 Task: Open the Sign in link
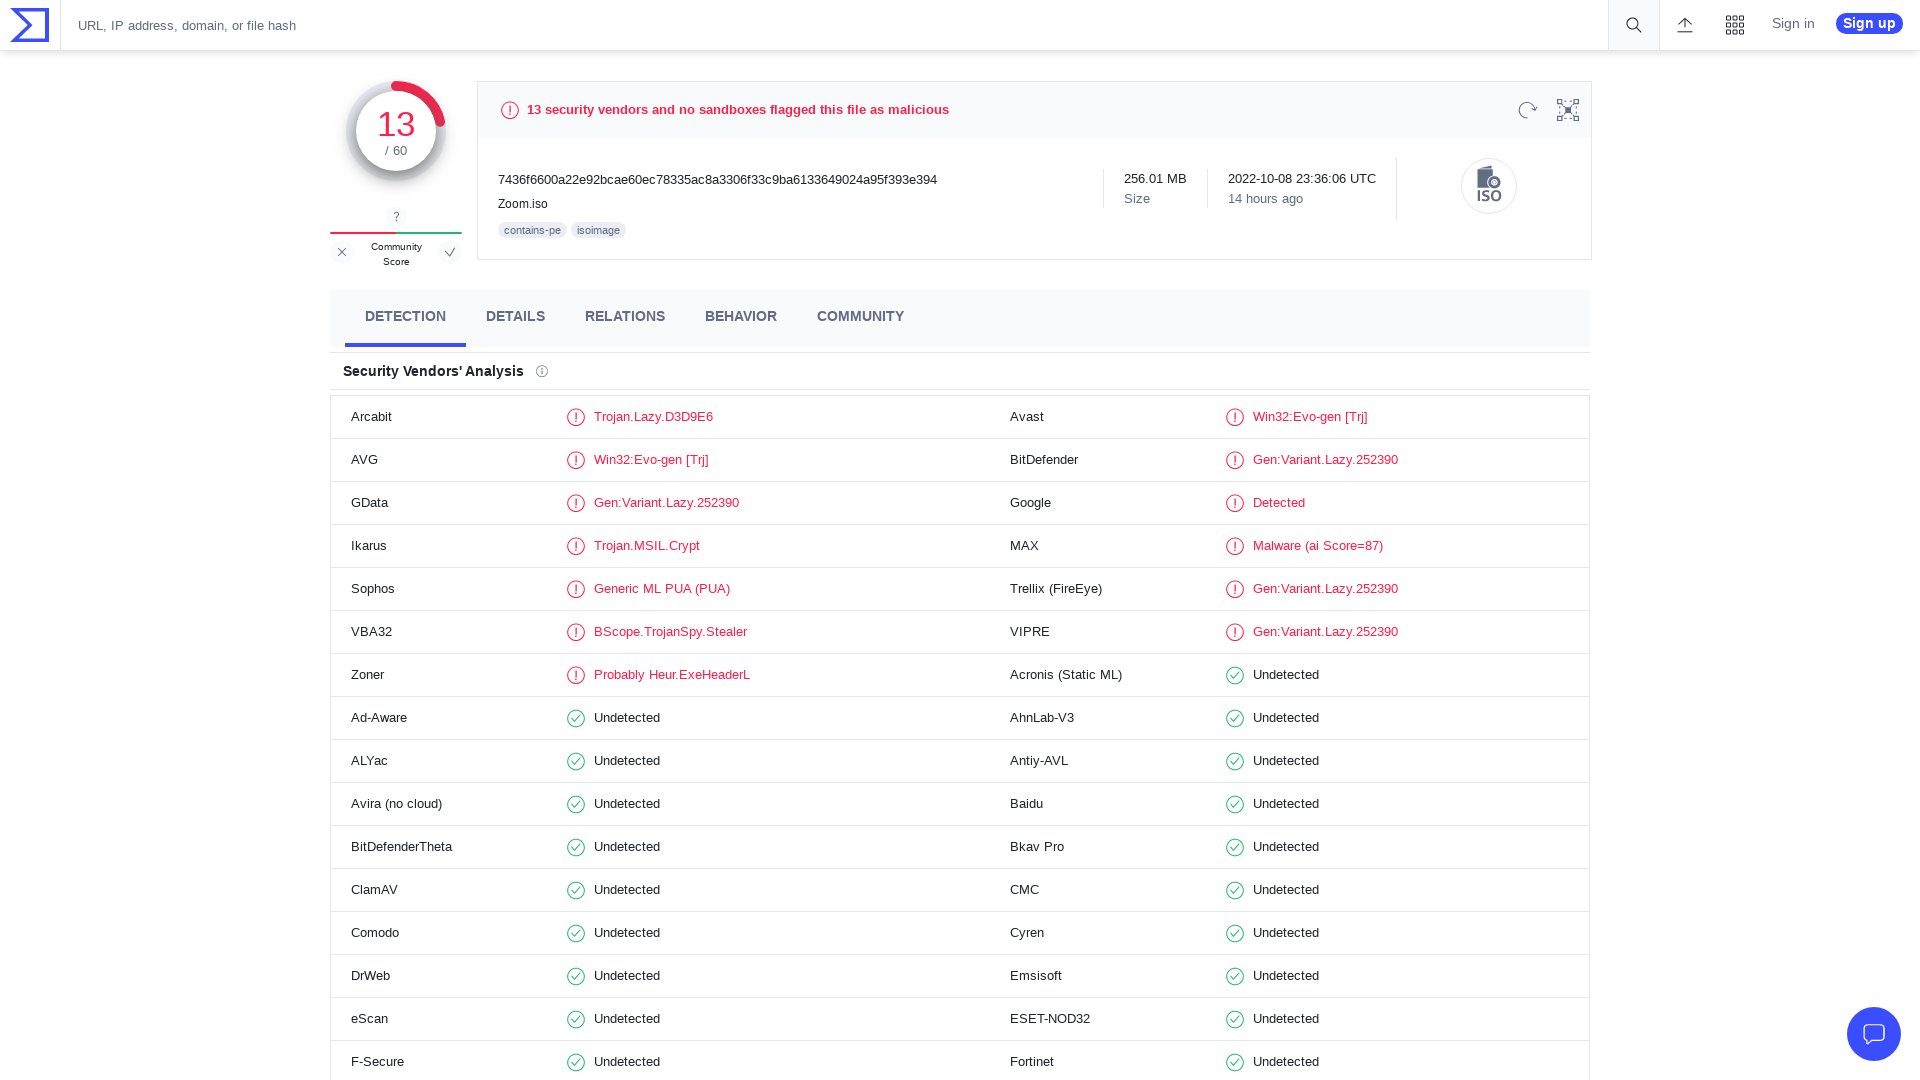click(1793, 23)
